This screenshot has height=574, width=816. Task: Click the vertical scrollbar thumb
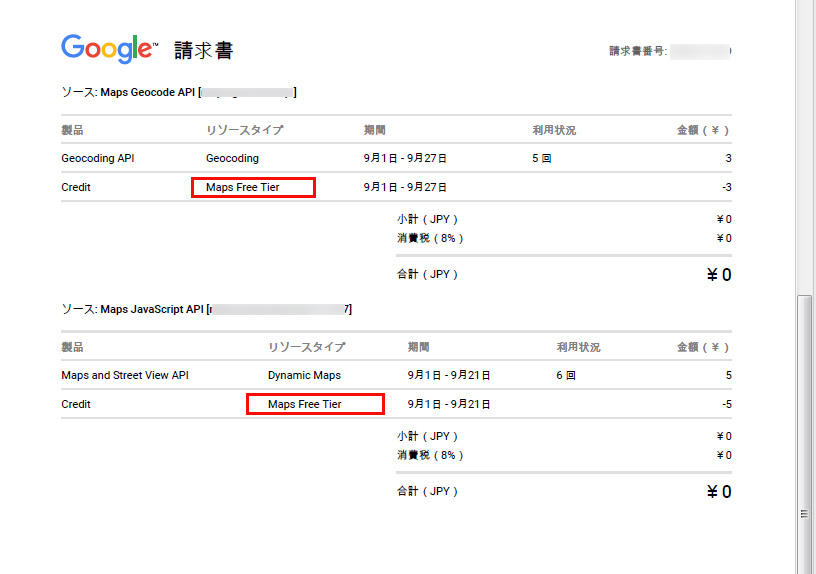pos(805,435)
